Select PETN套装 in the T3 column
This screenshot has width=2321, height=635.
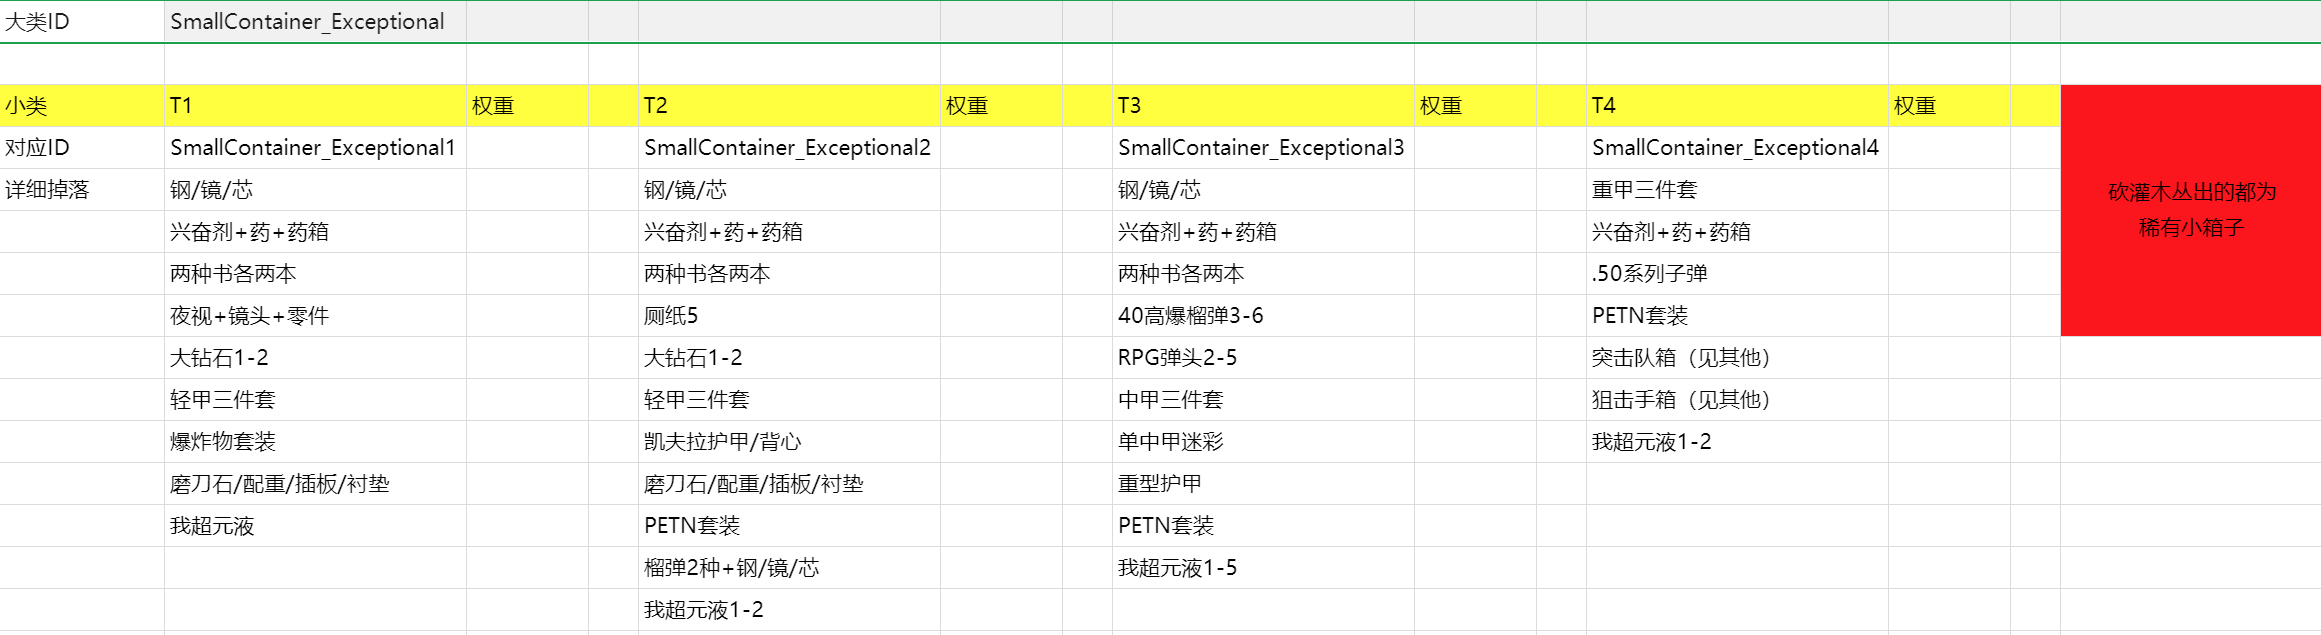coord(1263,526)
